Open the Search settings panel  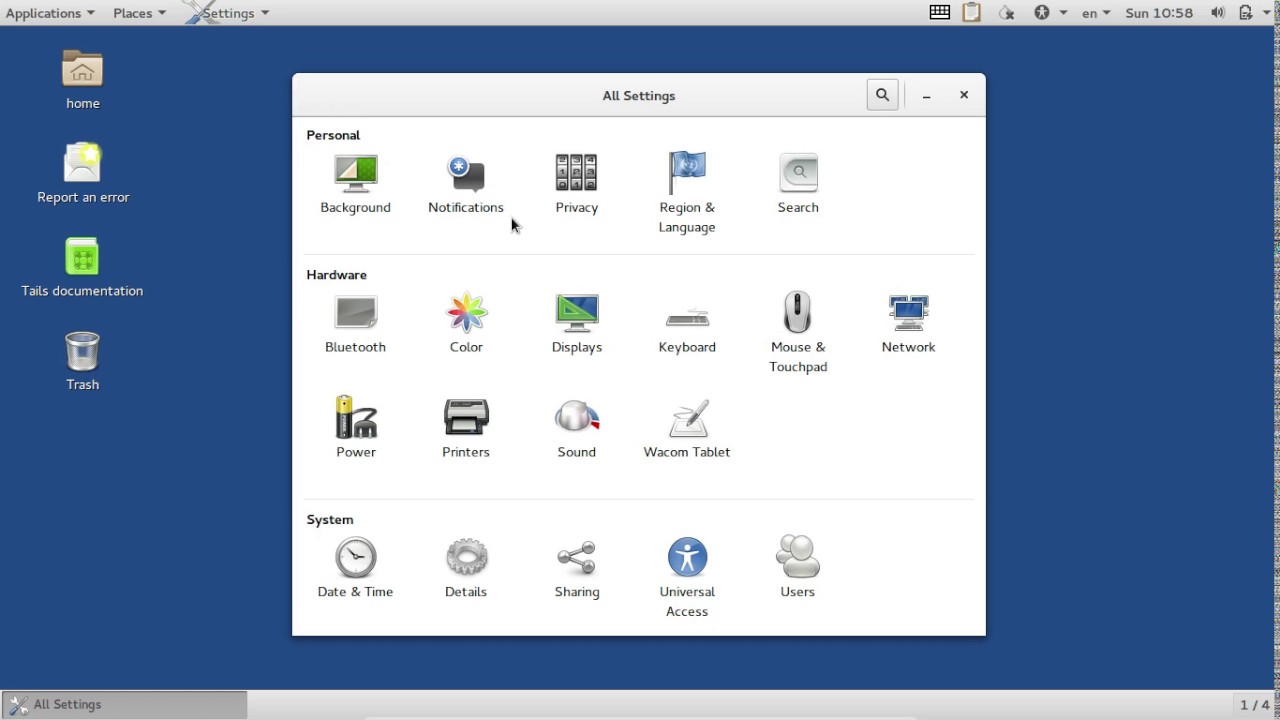798,185
